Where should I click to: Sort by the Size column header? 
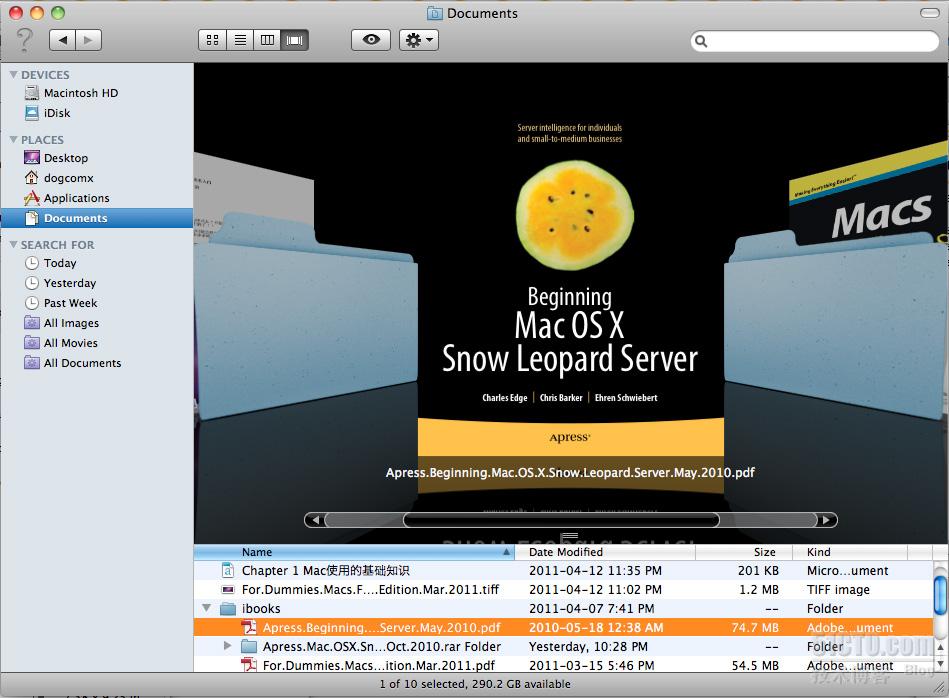pyautogui.click(x=744, y=552)
